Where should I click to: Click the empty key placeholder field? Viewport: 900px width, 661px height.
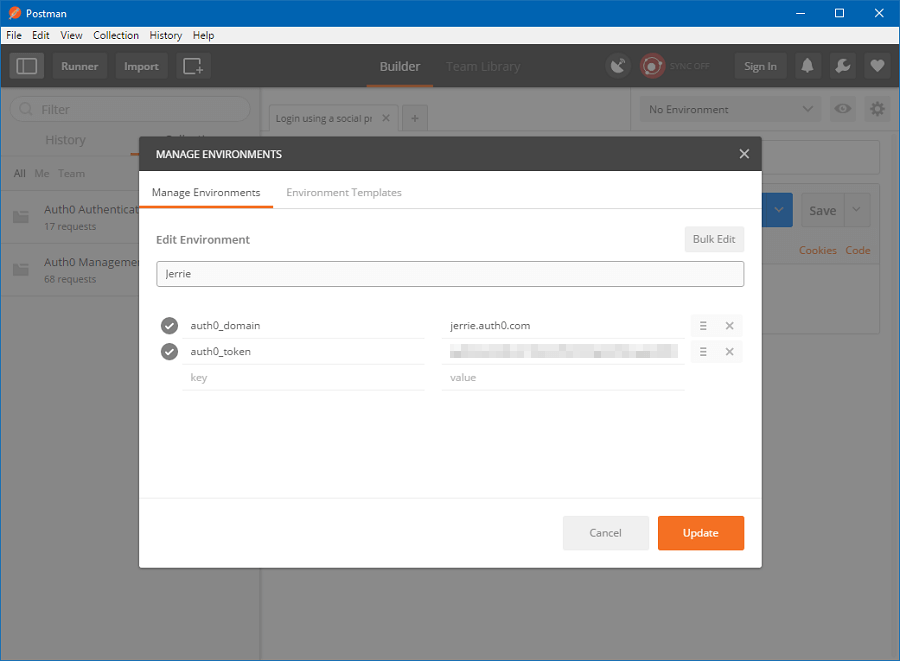click(x=303, y=378)
